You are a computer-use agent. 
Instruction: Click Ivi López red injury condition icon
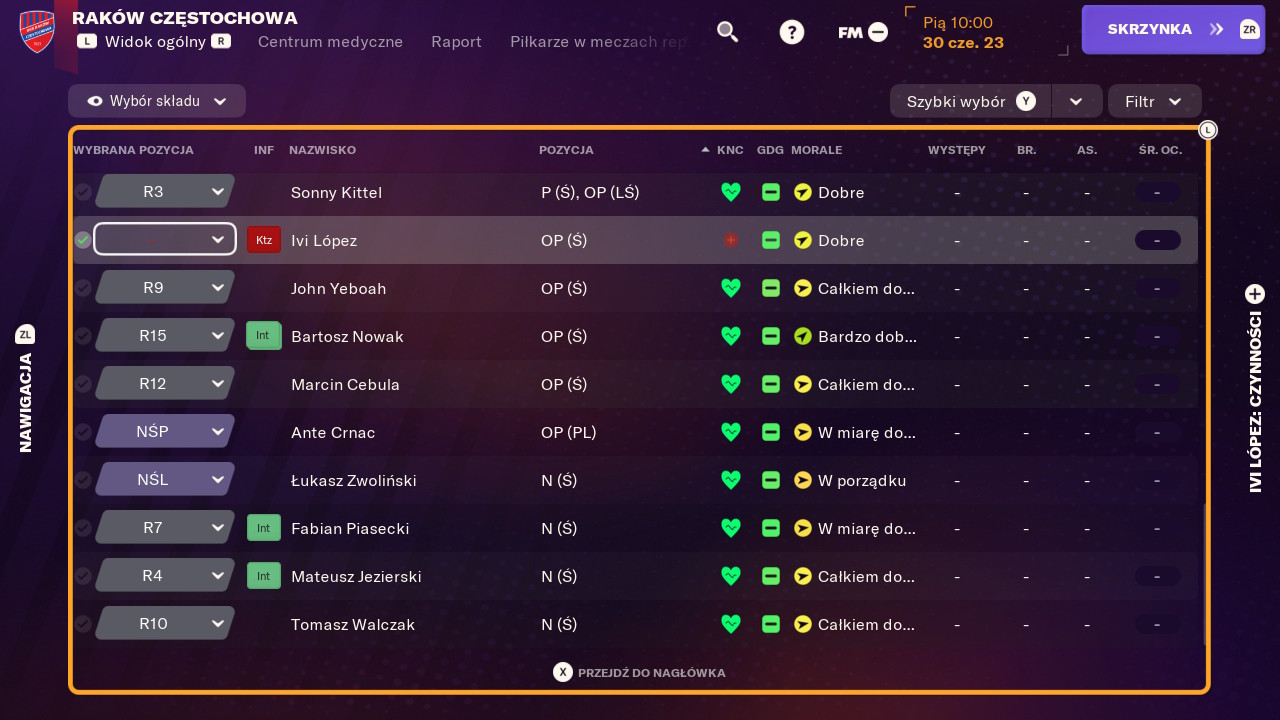coord(731,240)
